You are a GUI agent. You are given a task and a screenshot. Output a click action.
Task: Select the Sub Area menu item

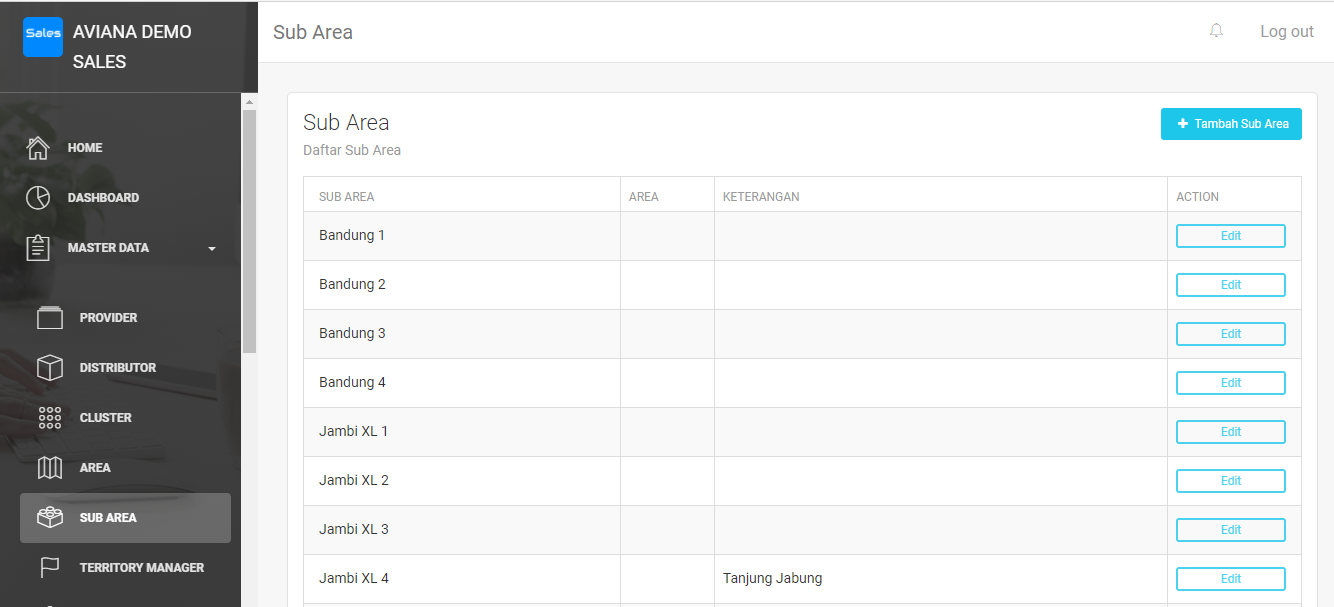125,518
